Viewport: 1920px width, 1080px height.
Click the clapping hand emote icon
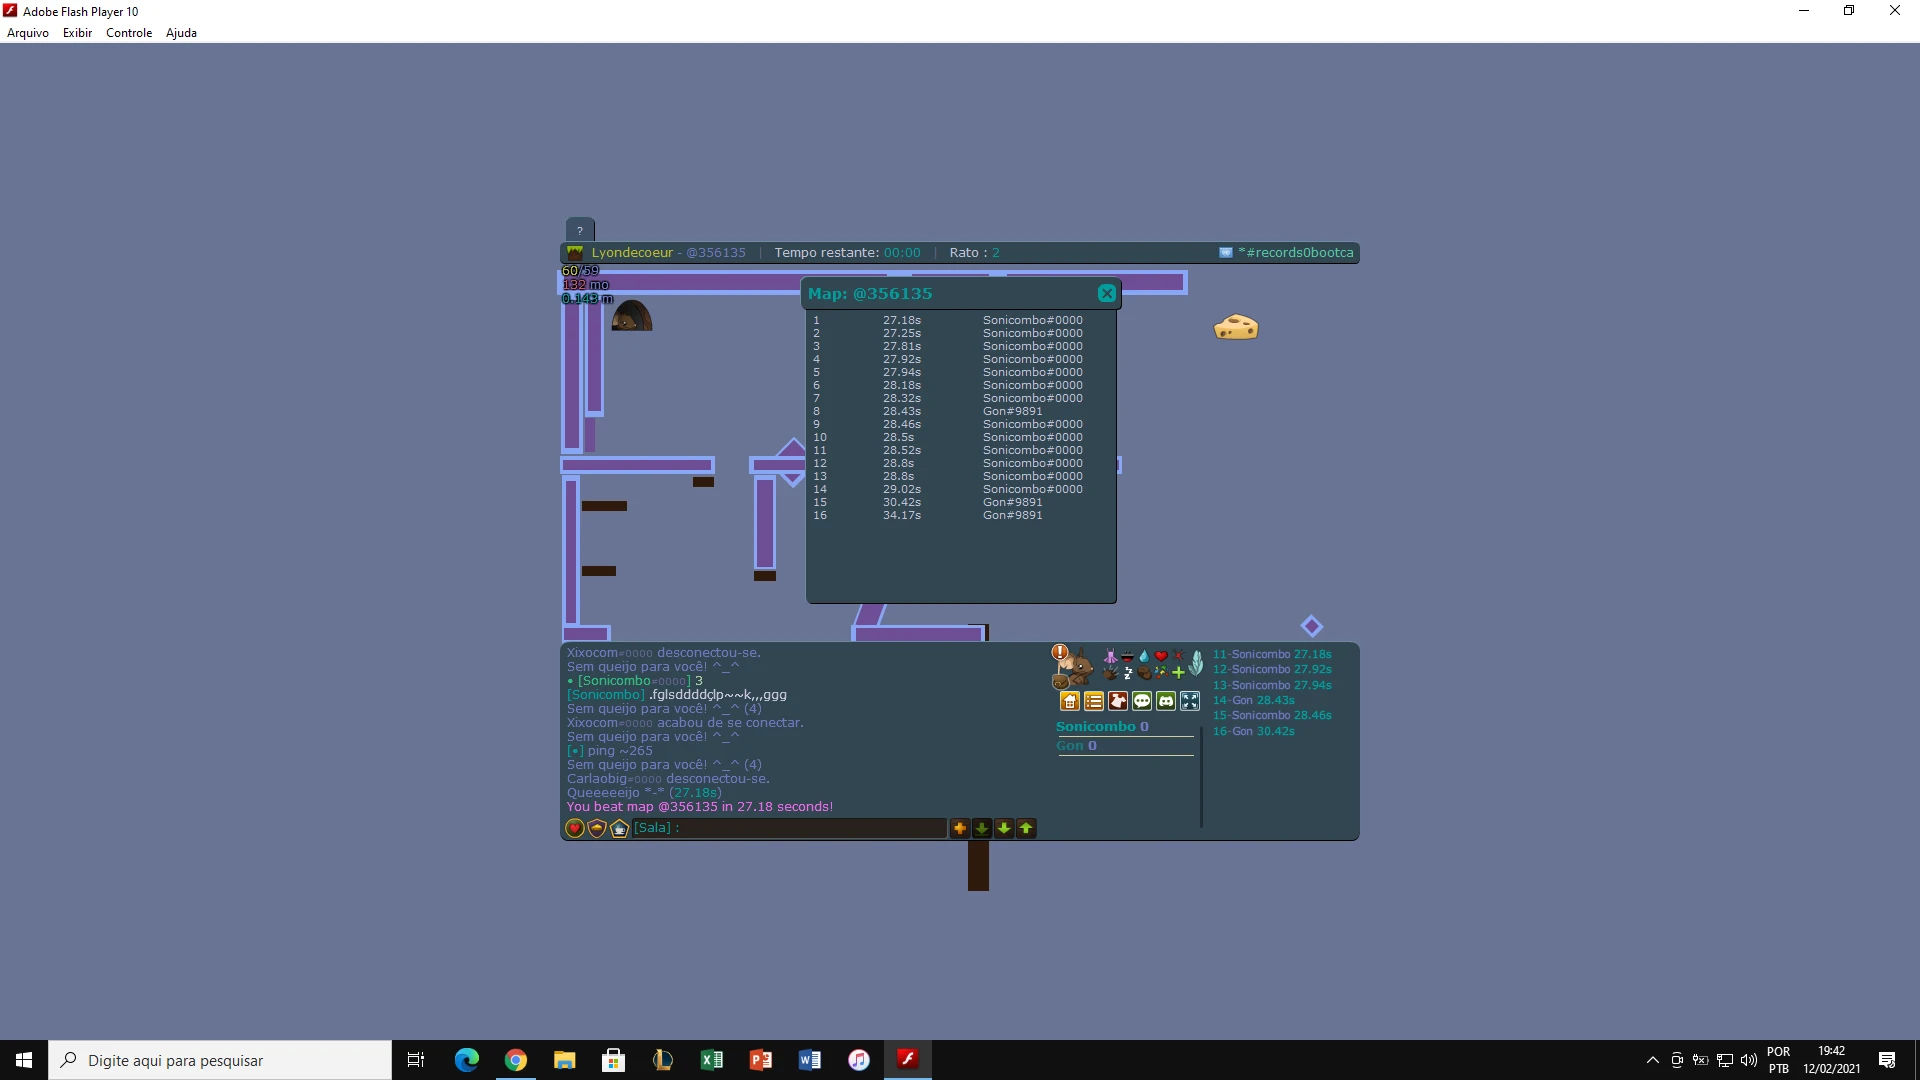pos(1111,673)
